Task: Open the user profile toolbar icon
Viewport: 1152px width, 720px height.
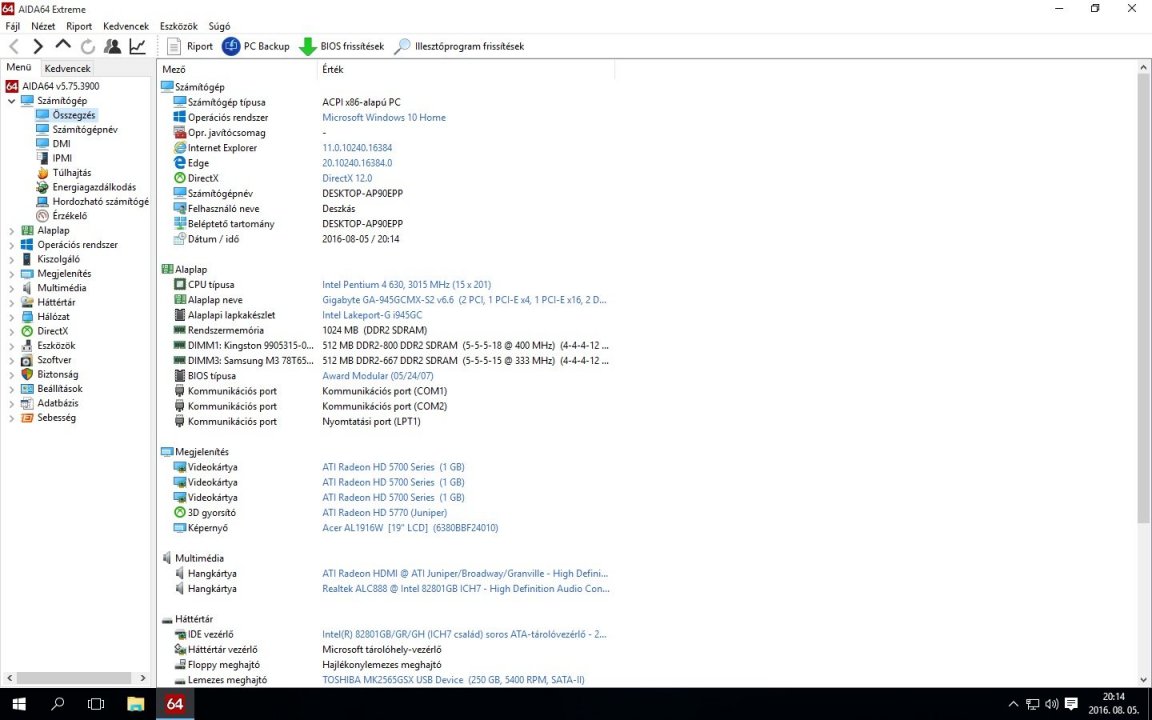Action: coord(112,46)
